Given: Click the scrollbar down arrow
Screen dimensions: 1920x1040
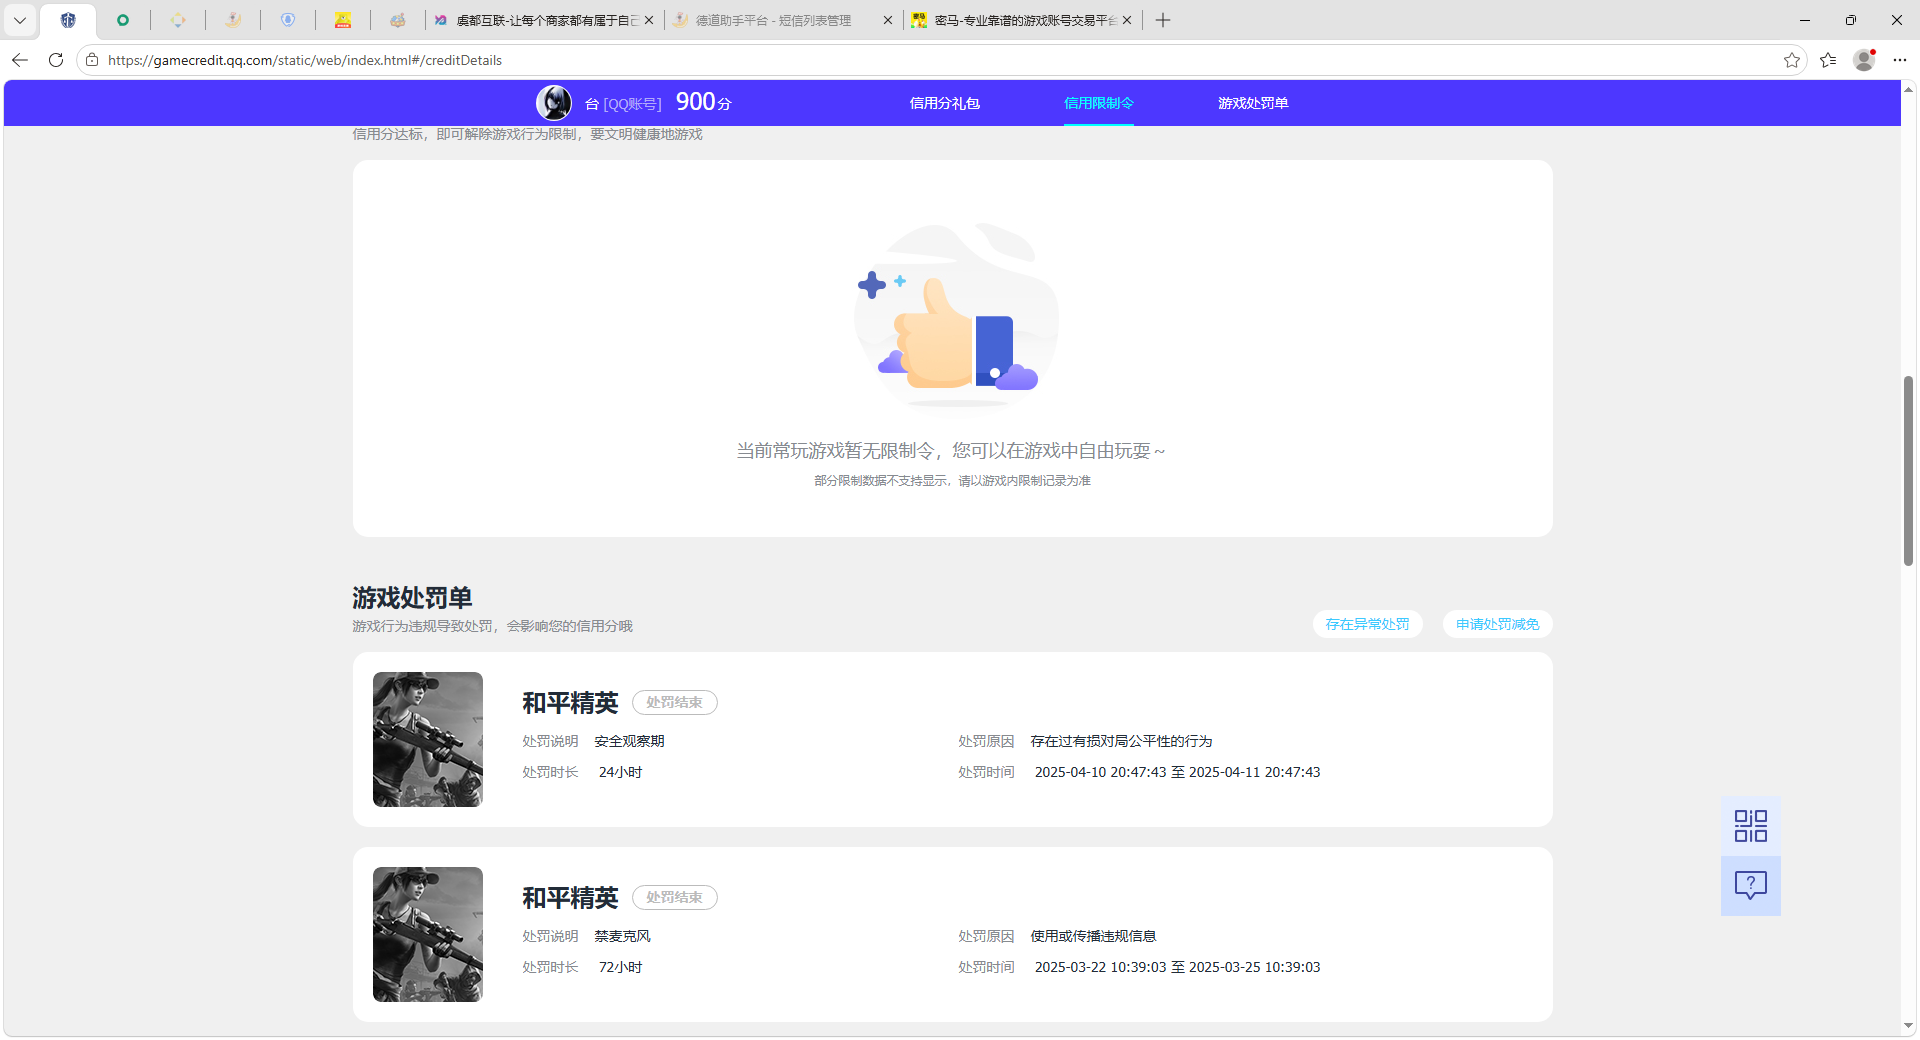Looking at the screenshot, I should coord(1908,1025).
